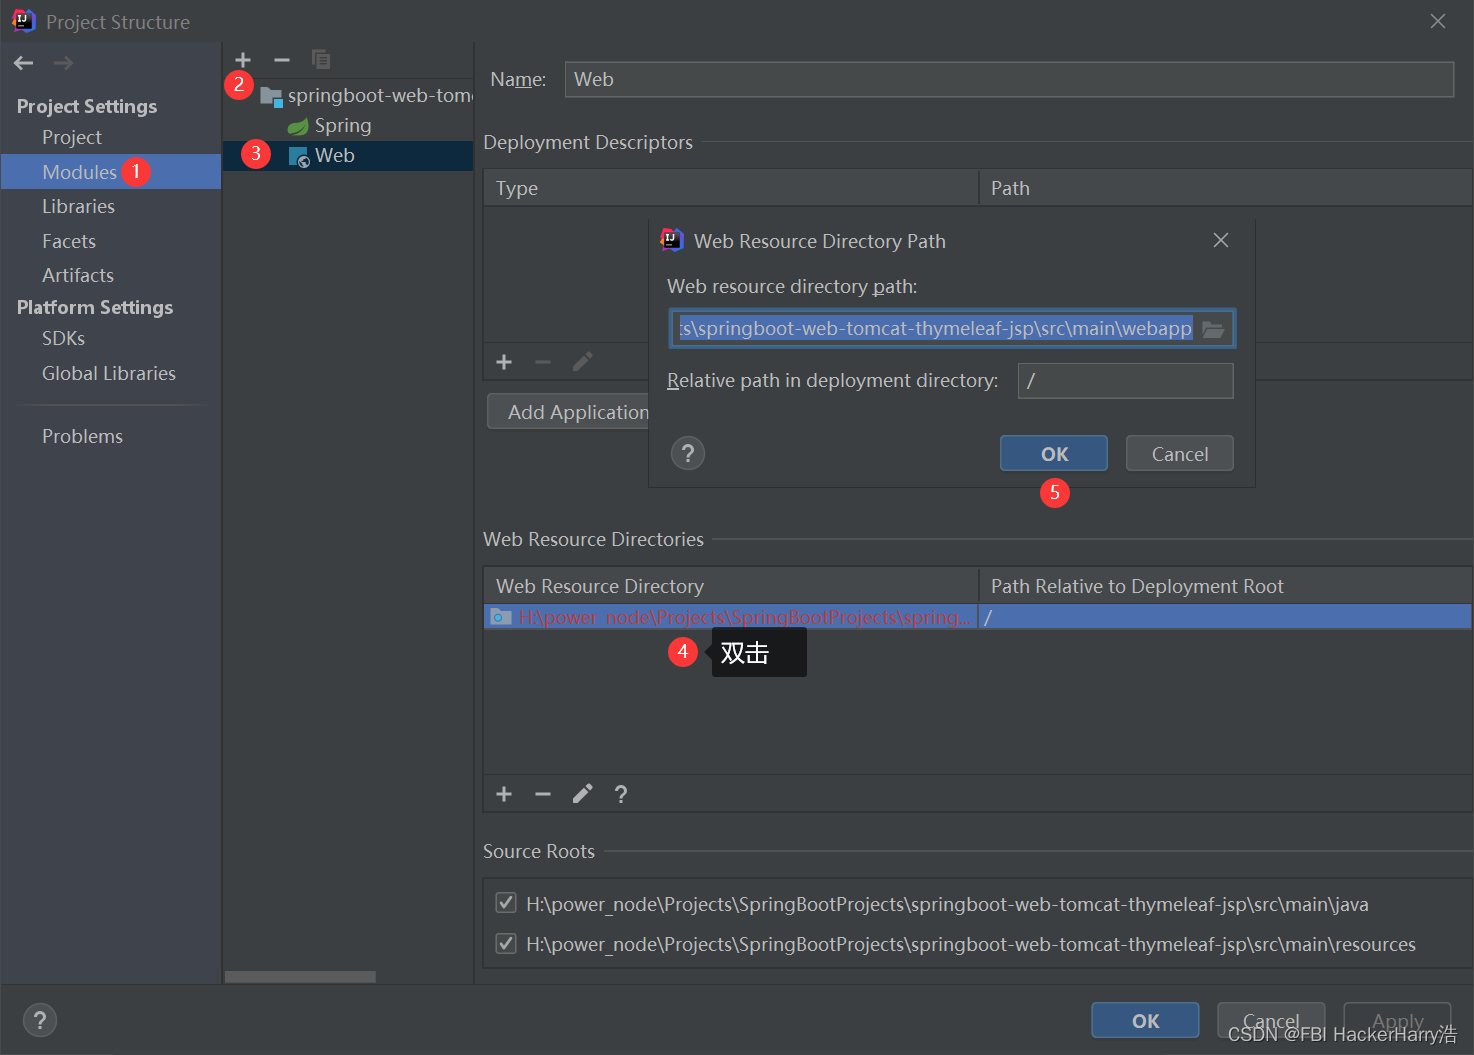The height and width of the screenshot is (1055, 1474).
Task: Open the Project settings section
Action: [72, 137]
